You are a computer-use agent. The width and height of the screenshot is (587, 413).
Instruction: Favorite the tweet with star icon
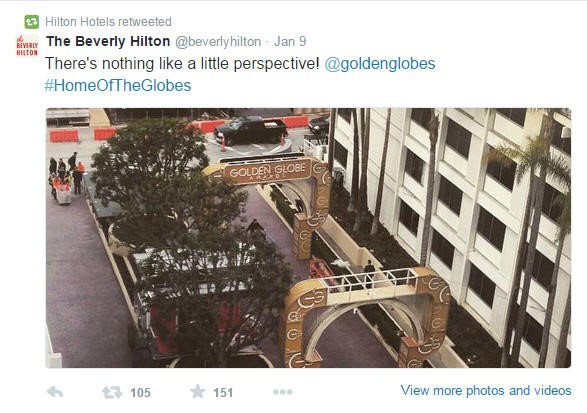pyautogui.click(x=198, y=391)
